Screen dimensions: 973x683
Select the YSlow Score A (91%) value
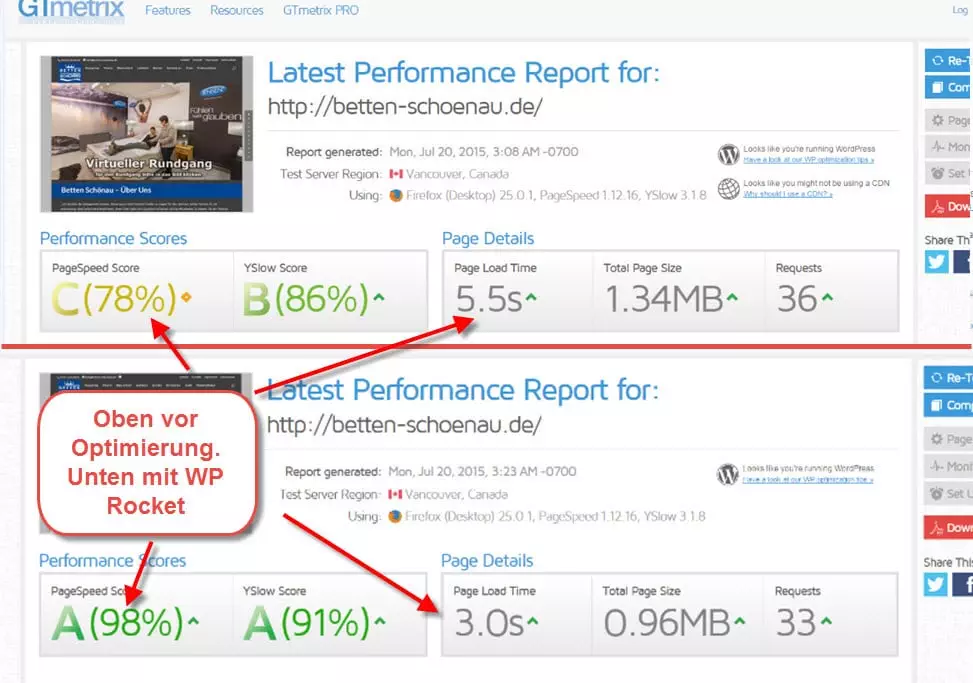[x=307, y=622]
